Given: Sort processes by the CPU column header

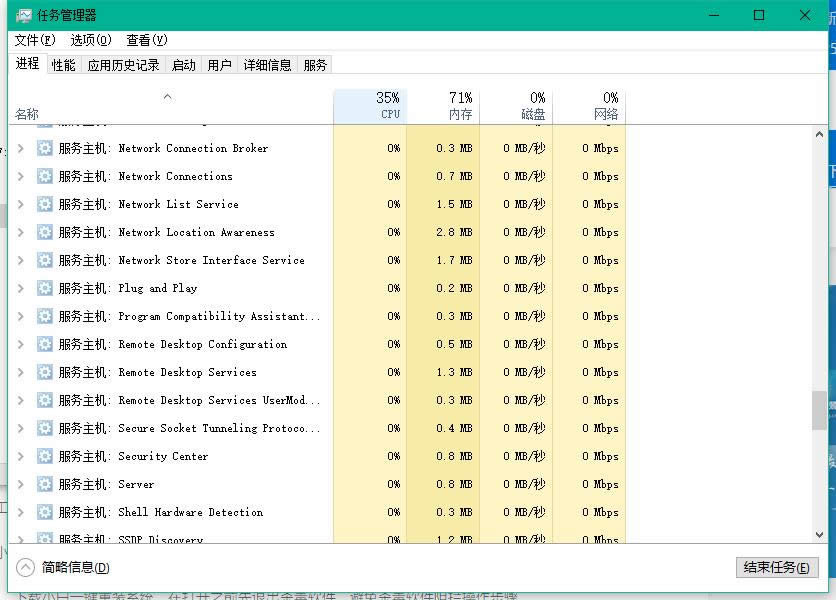Looking at the screenshot, I should [x=389, y=103].
